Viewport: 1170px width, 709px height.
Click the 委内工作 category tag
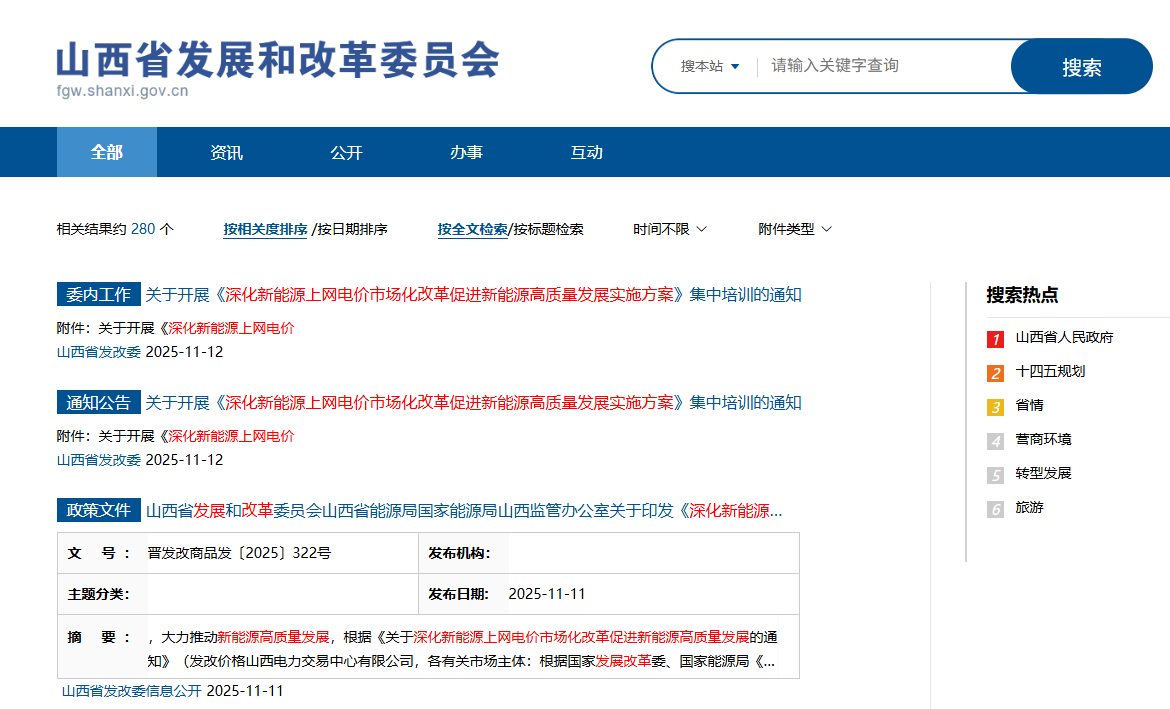(x=98, y=295)
